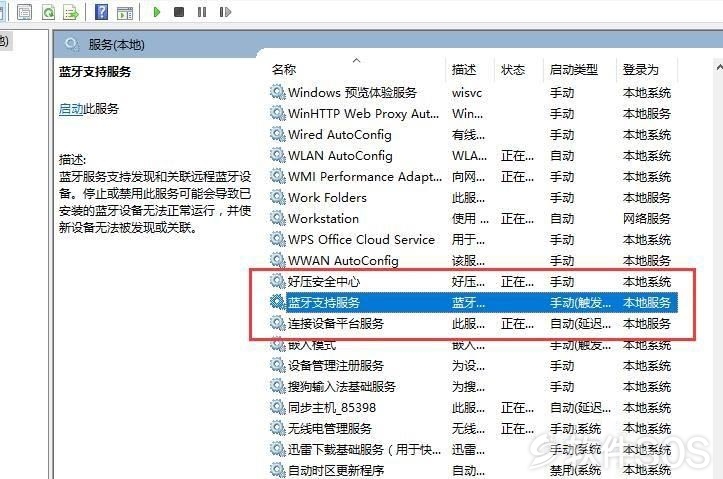Click the show/hide action pane toolbar icon
Image resolution: width=723 pixels, height=479 pixels.
[125, 12]
